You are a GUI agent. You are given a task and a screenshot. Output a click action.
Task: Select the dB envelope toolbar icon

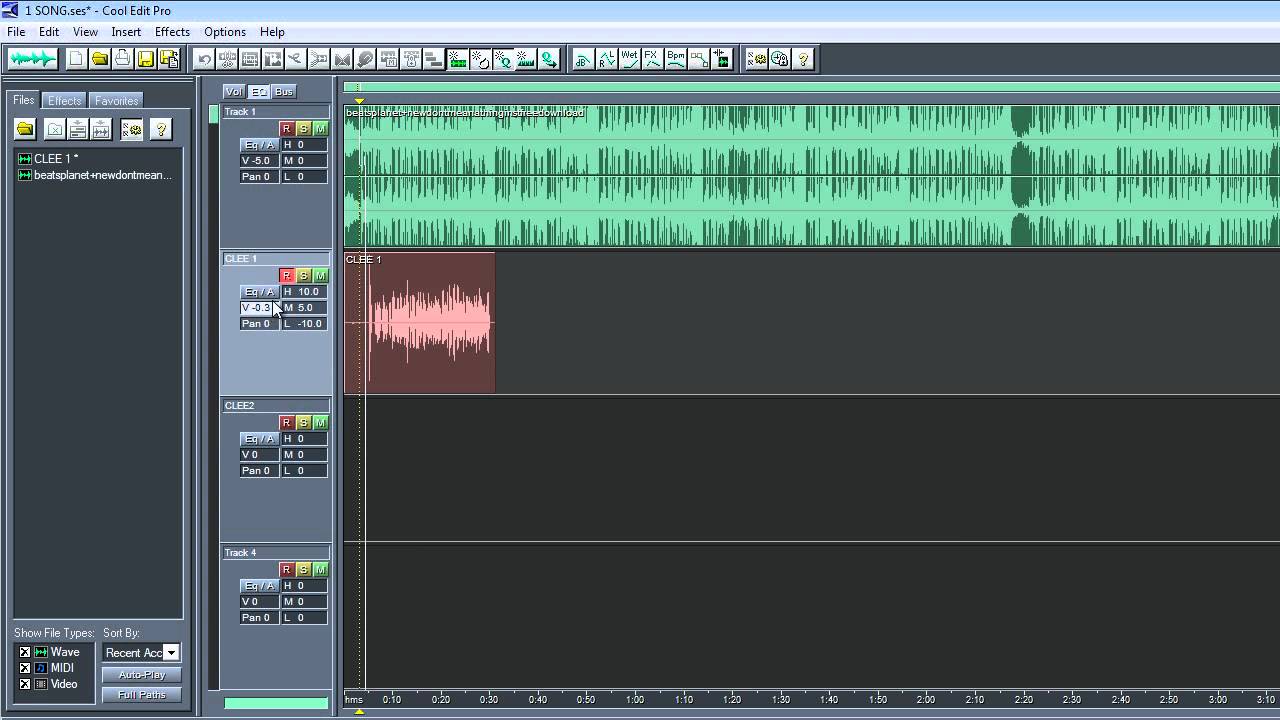click(583, 59)
